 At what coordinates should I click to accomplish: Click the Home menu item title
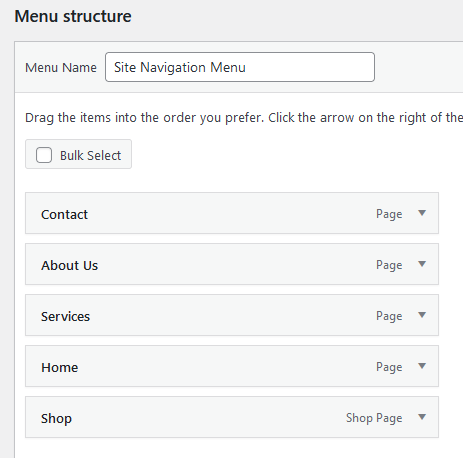point(59,367)
